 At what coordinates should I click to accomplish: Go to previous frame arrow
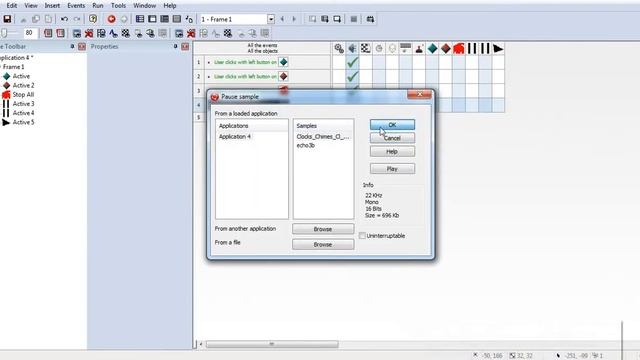pos(282,19)
